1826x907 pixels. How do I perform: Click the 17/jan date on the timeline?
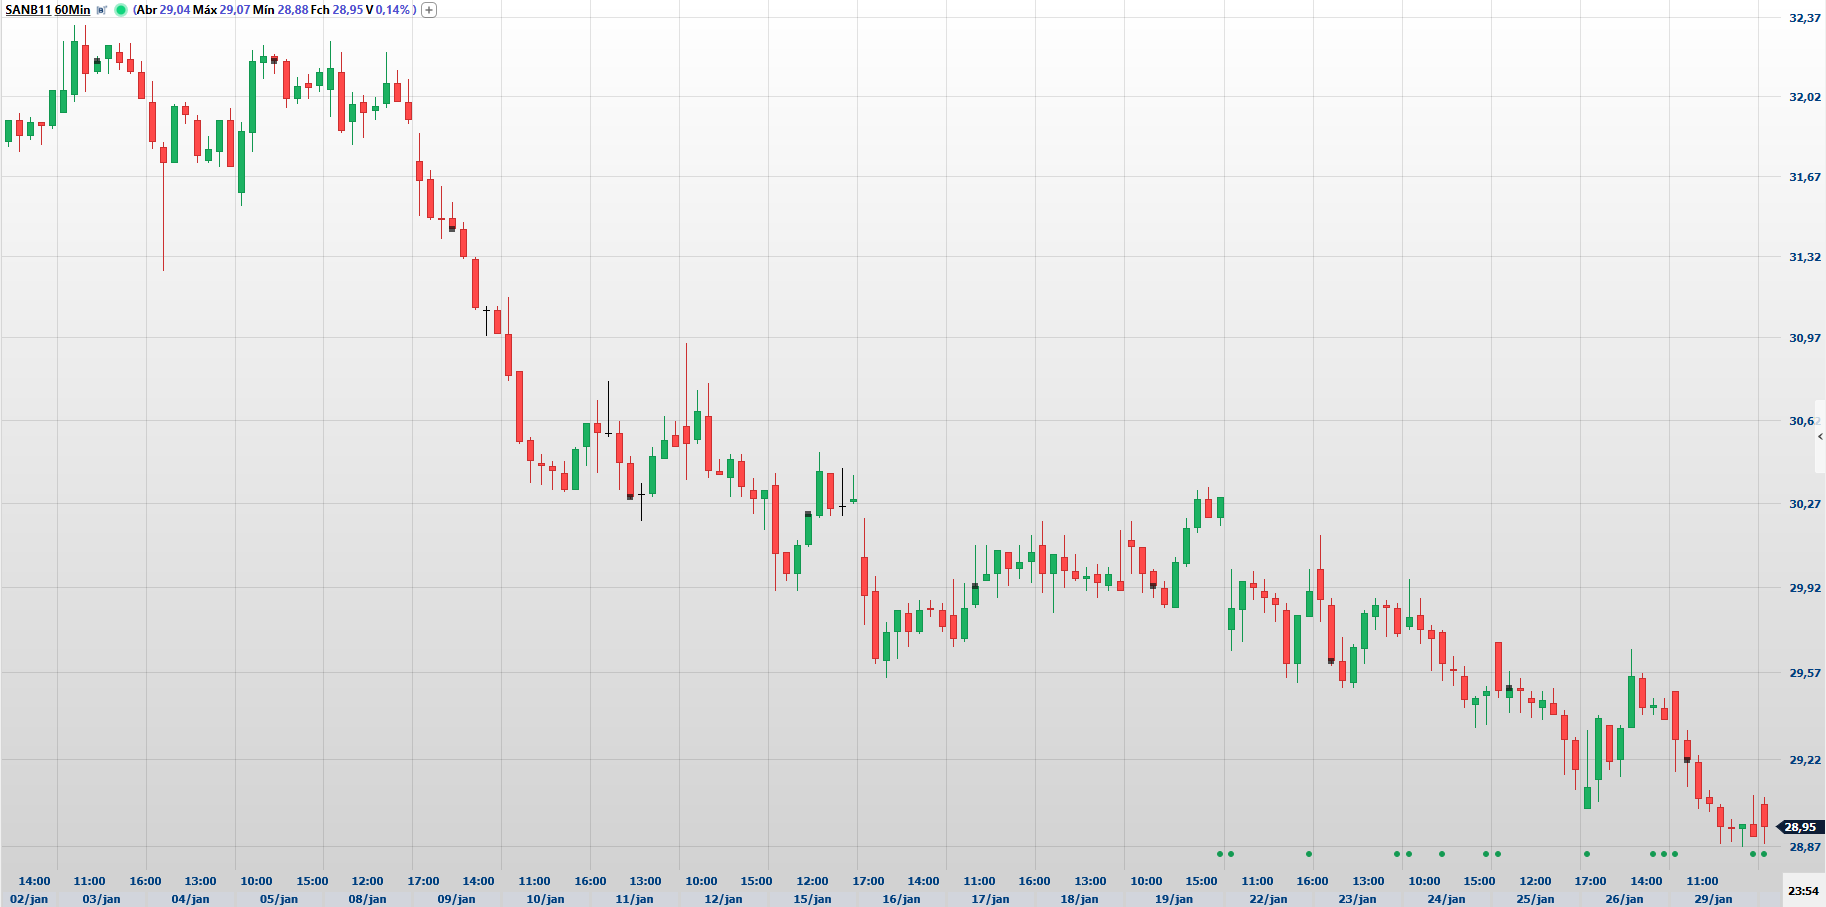pos(990,899)
